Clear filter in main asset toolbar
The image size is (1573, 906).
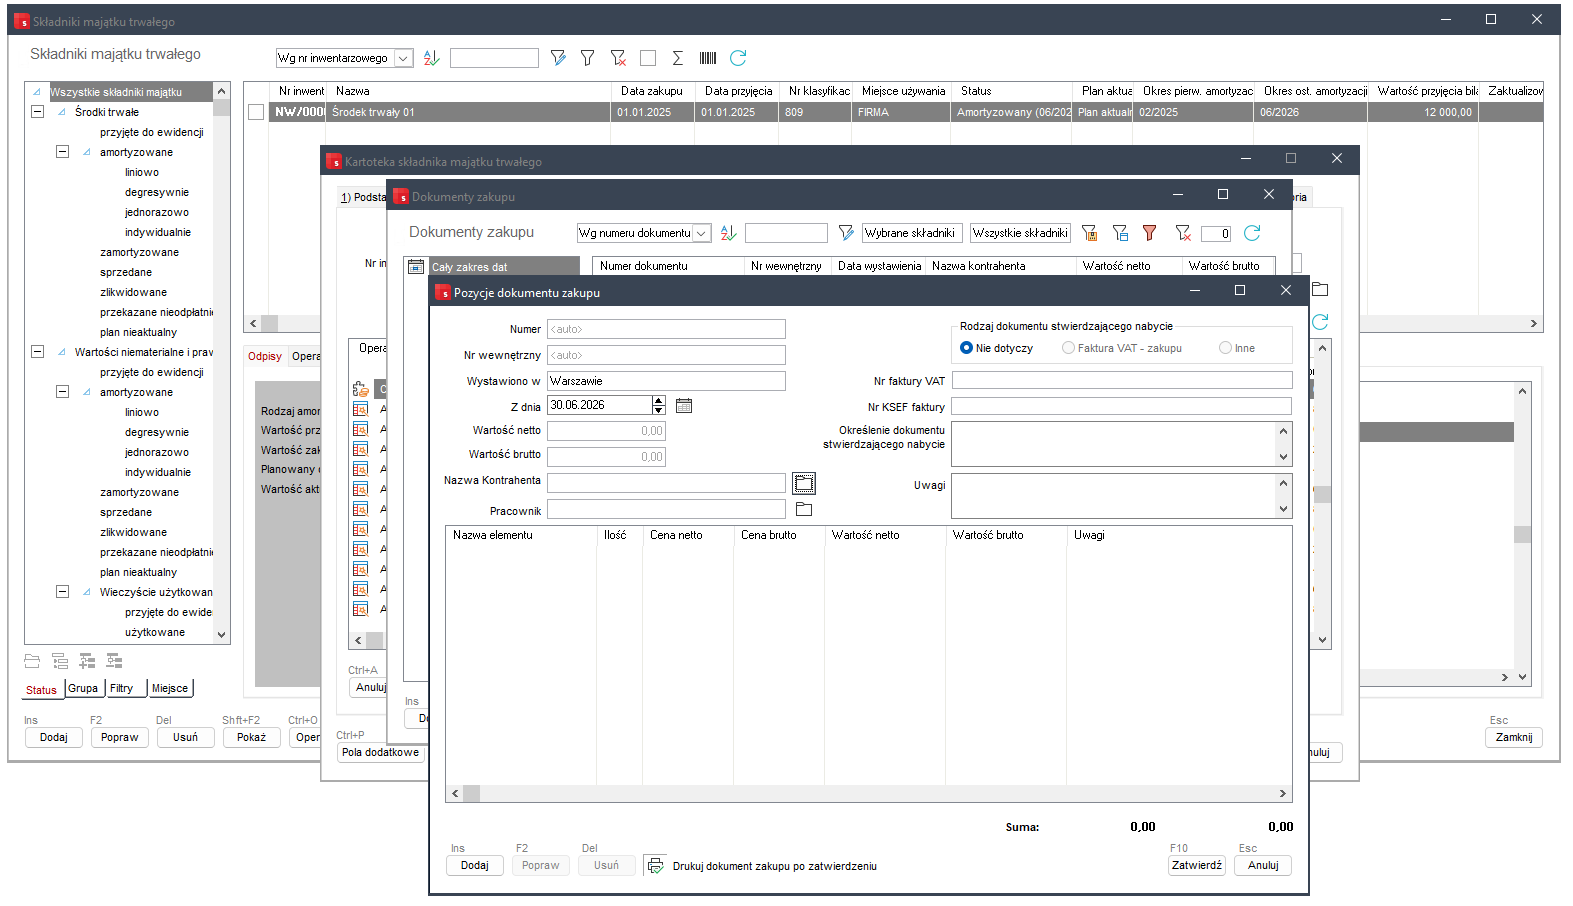(618, 59)
